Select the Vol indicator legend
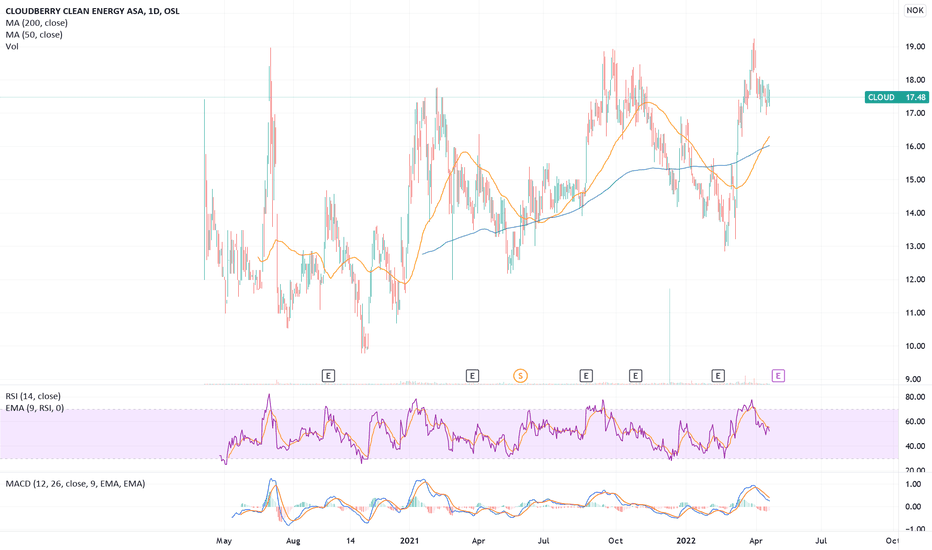 12,46
